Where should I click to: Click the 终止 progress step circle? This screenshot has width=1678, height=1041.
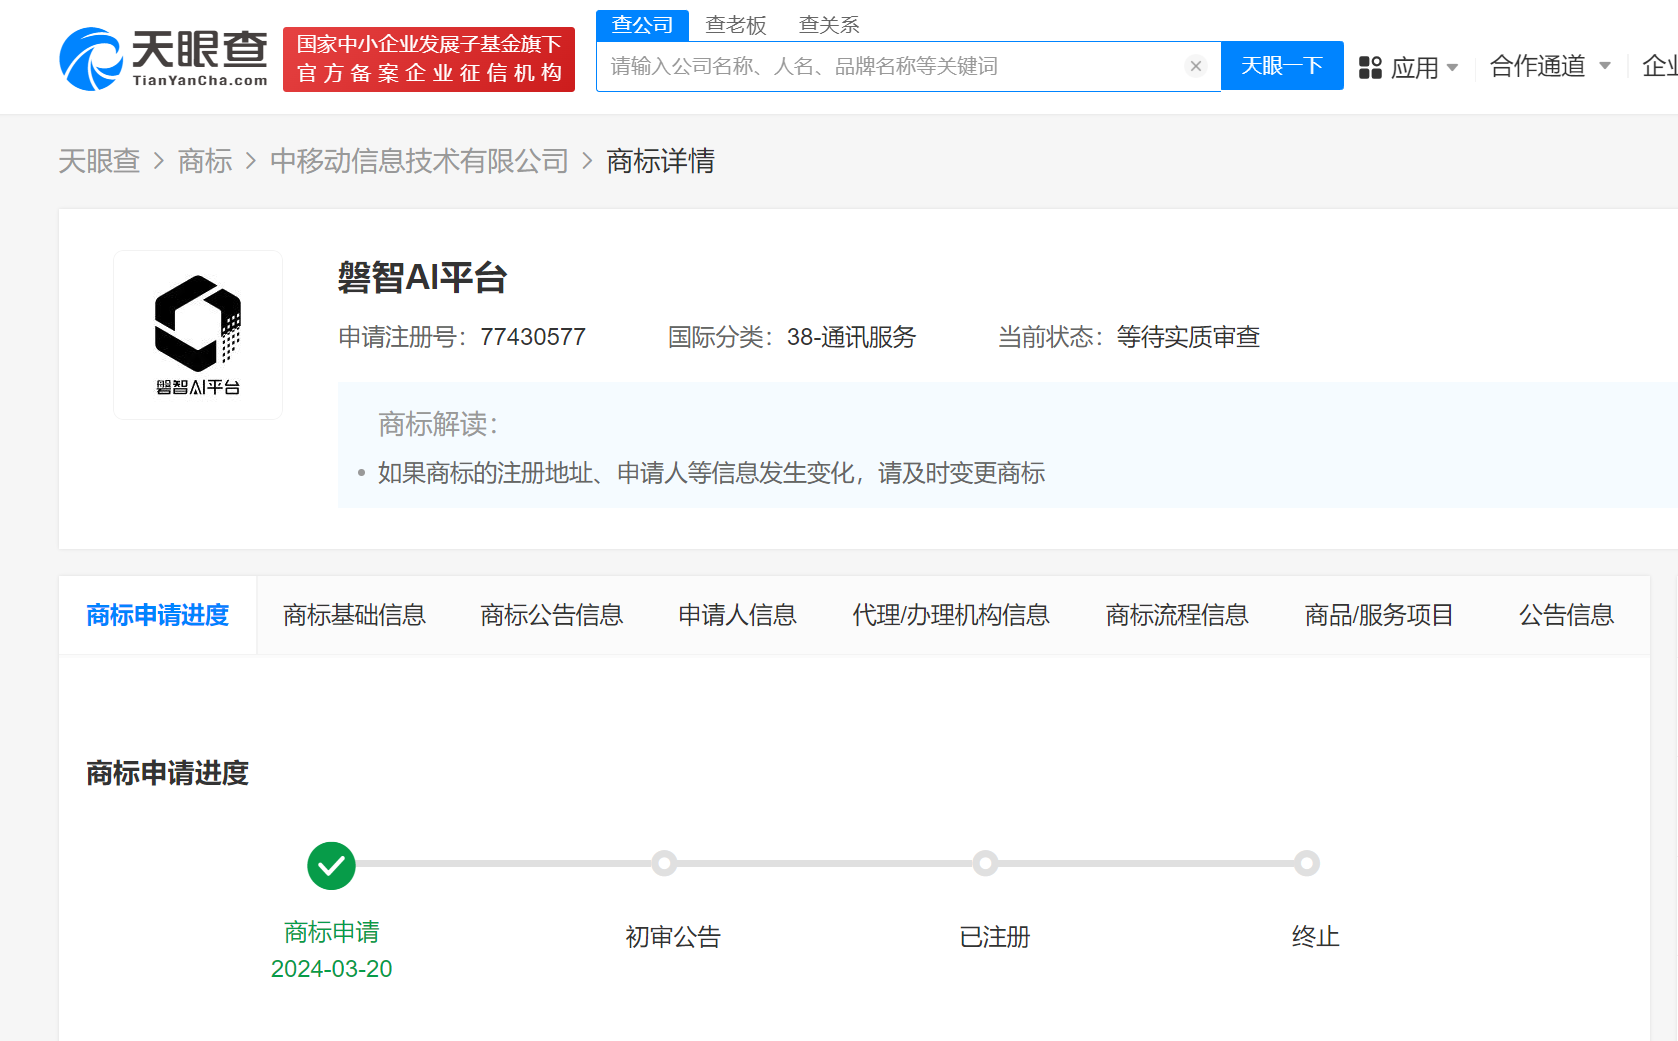coord(1306,863)
